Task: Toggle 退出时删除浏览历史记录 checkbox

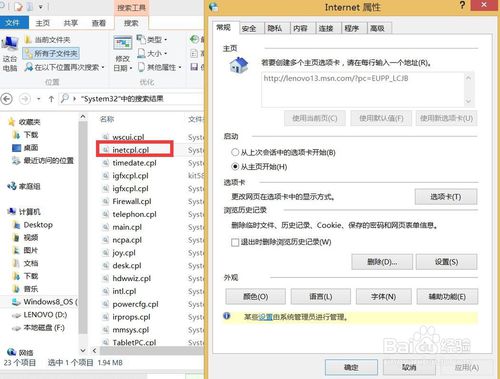Action: pos(235,242)
